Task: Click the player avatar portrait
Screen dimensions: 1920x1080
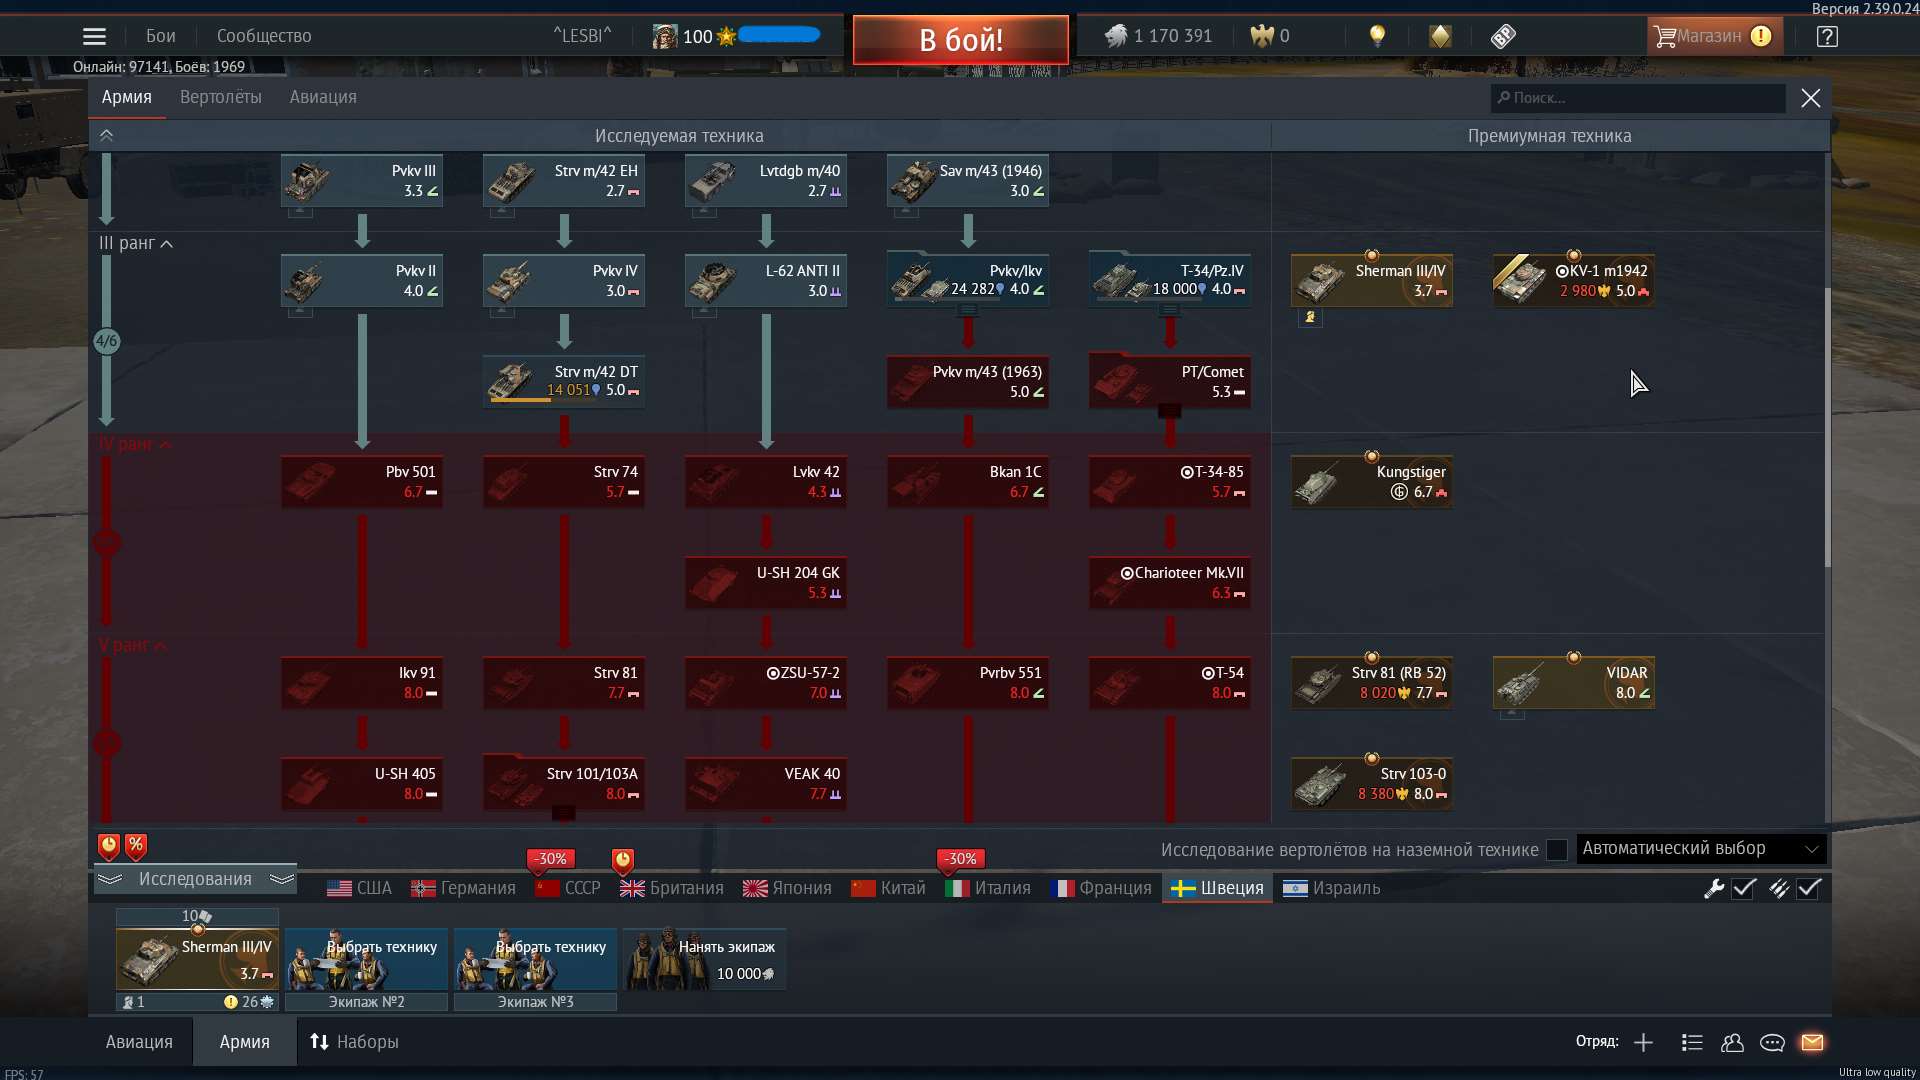Action: click(x=665, y=36)
